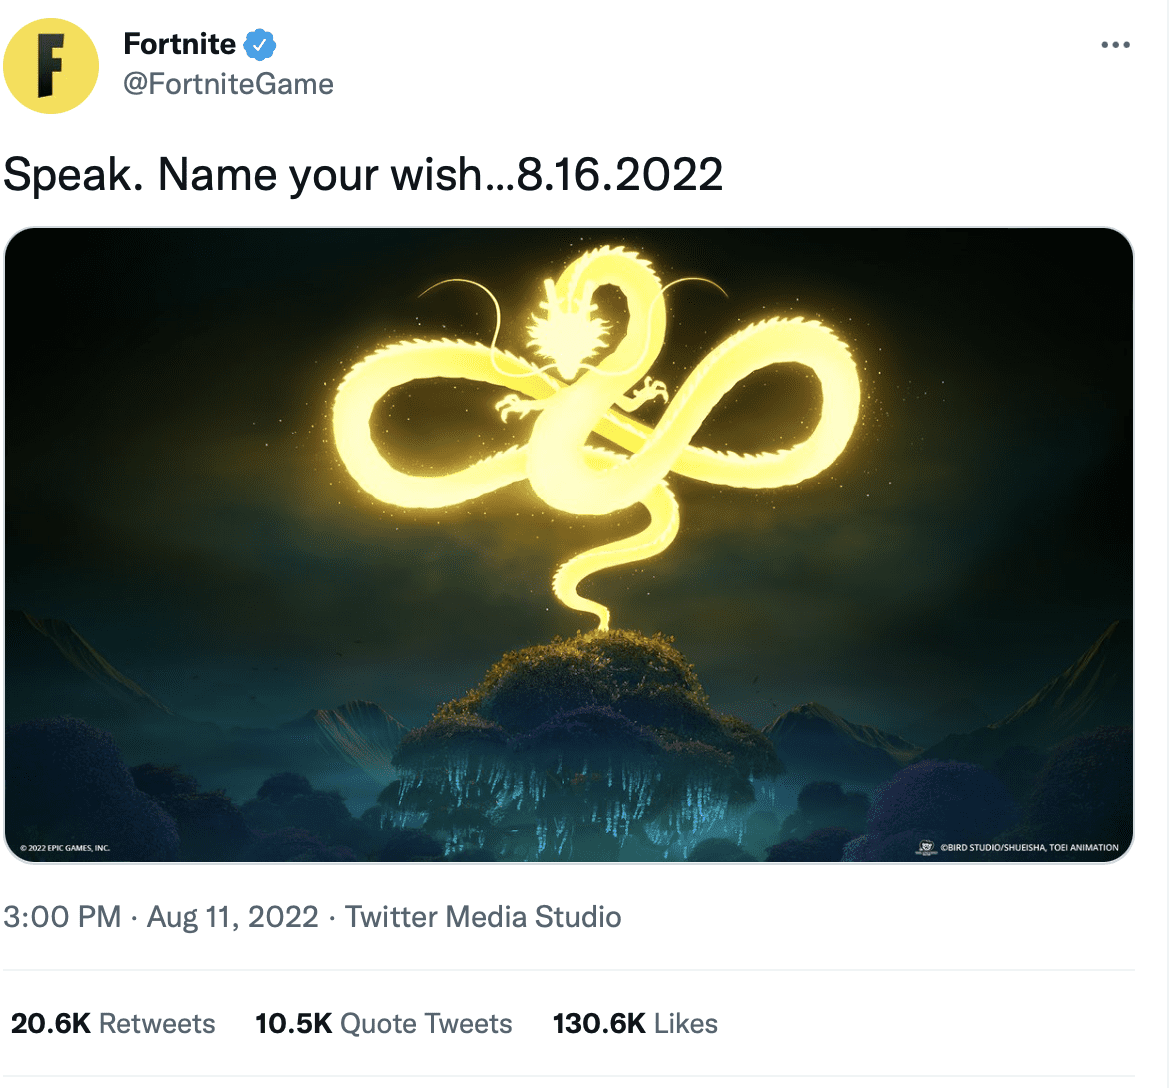The height and width of the screenshot is (1088, 1170).
Task: Select the Fortnite display name
Action: pos(179,44)
